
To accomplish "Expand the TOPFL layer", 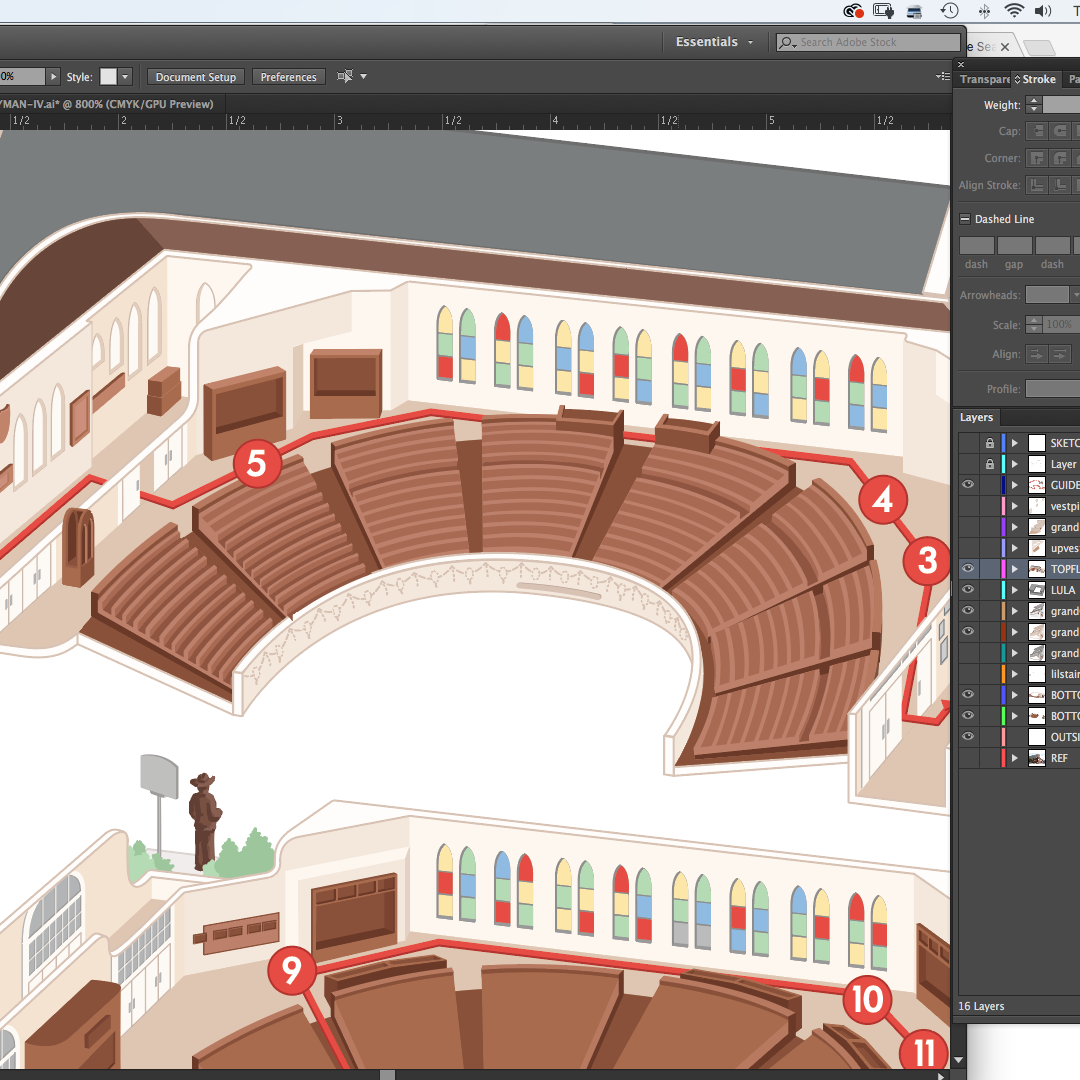I will pos(1015,569).
